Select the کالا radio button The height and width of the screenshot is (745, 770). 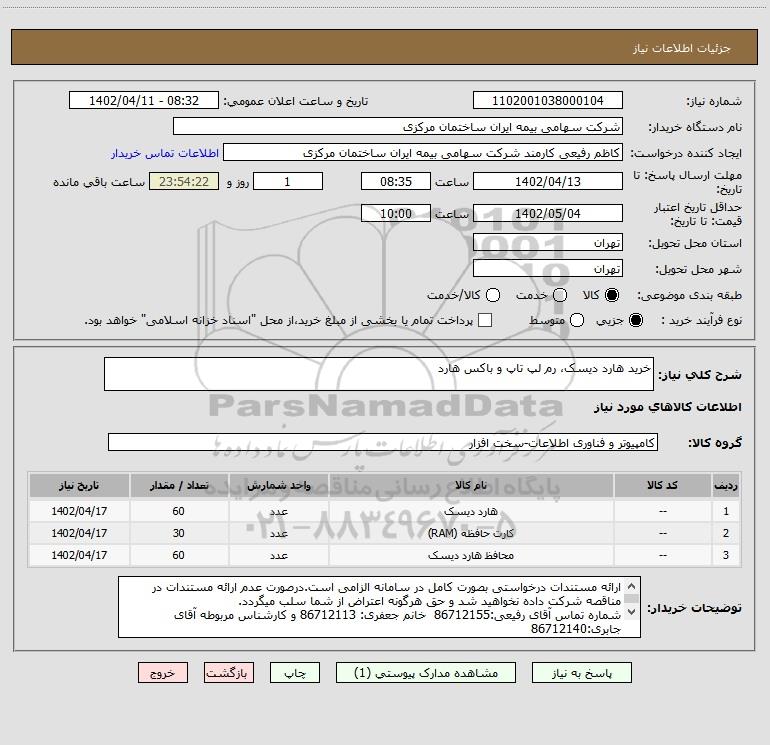pyautogui.click(x=612, y=295)
